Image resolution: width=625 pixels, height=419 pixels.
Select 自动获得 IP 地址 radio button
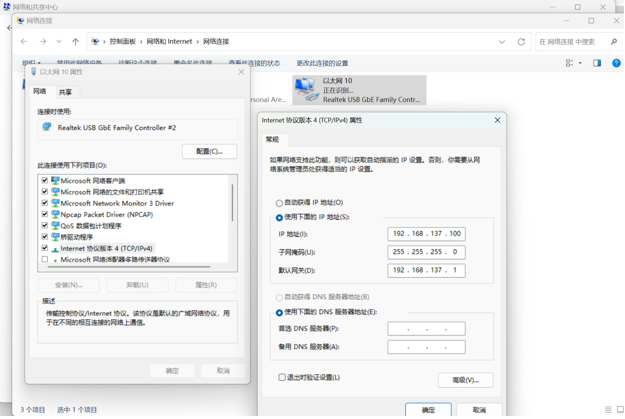(279, 203)
